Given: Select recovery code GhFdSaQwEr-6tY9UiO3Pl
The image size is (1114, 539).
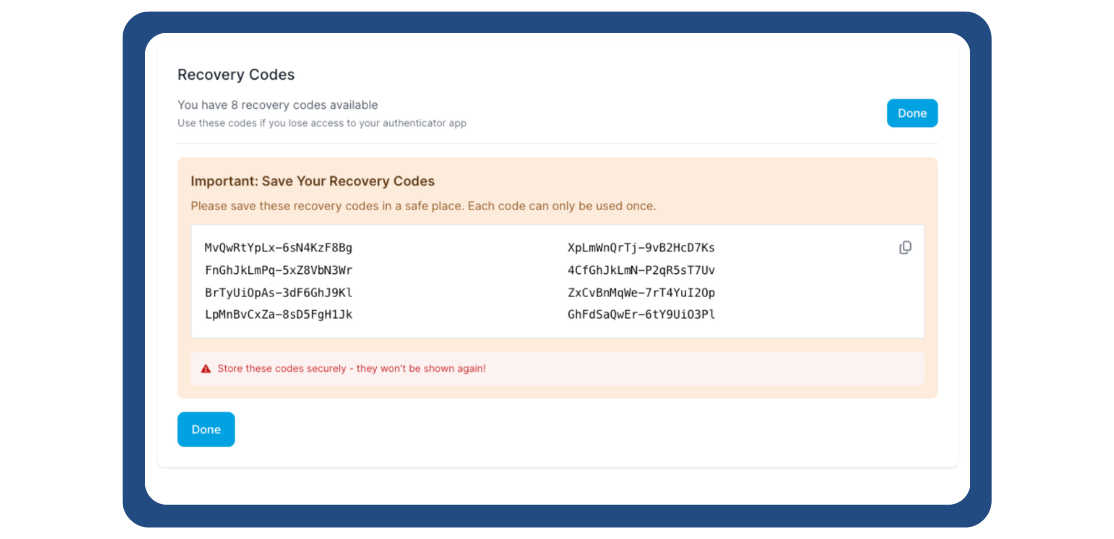Looking at the screenshot, I should pos(642,315).
